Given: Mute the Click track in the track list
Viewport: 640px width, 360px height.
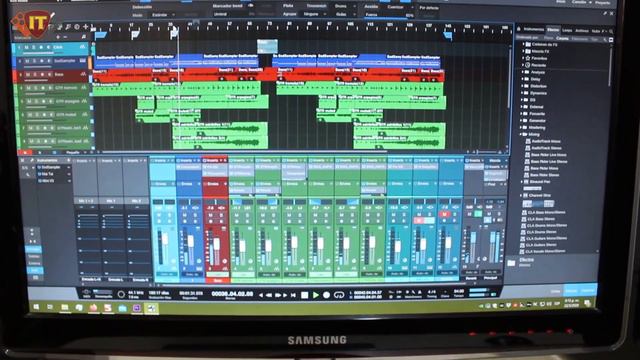Looking at the screenshot, I should 27,48.
